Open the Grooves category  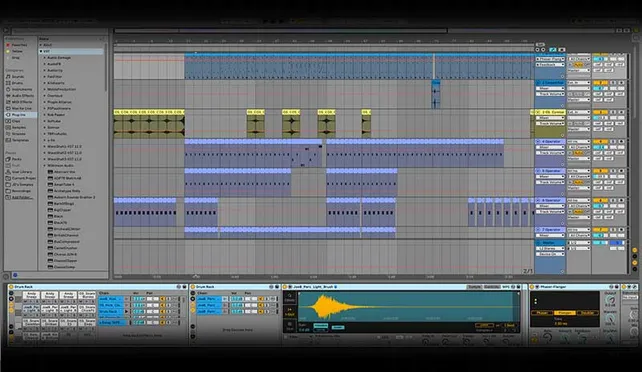18,134
